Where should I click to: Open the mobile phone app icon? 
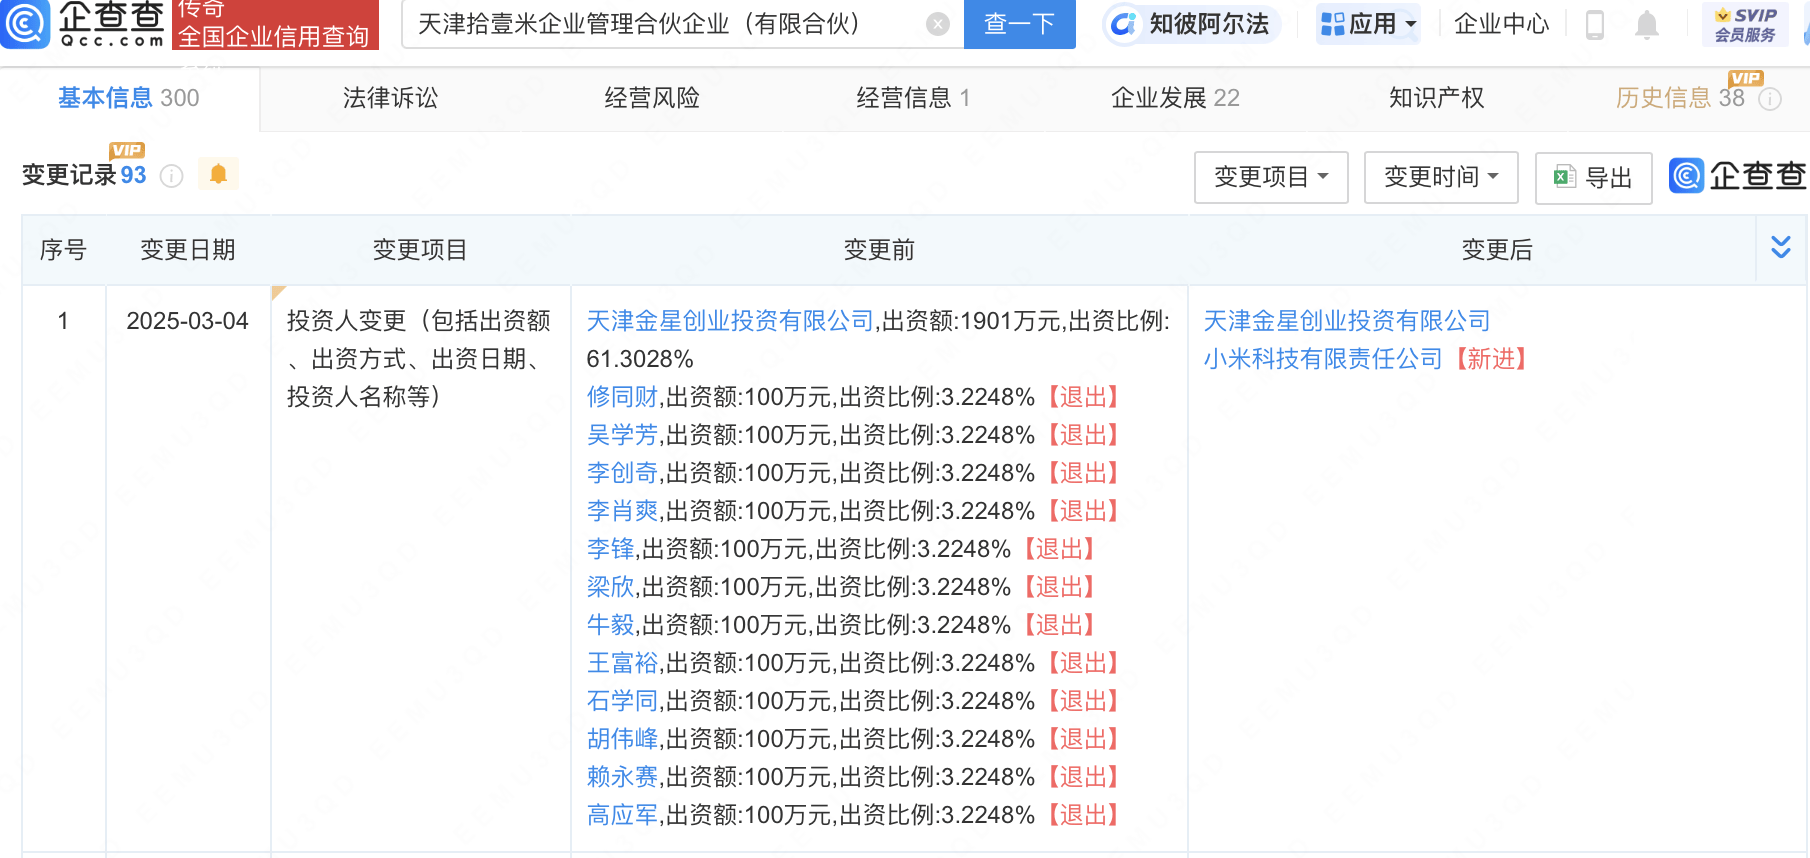pyautogui.click(x=1595, y=24)
